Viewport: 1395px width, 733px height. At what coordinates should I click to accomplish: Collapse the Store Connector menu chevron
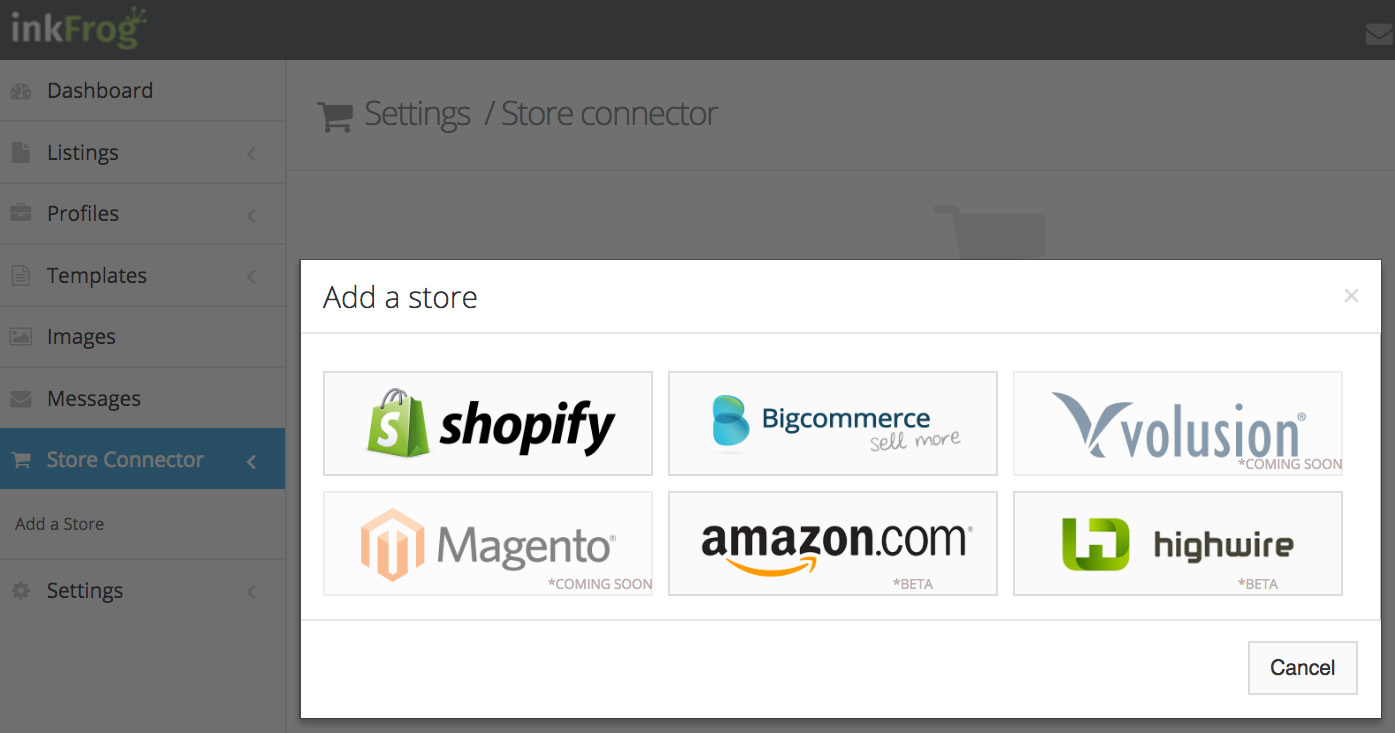251,461
